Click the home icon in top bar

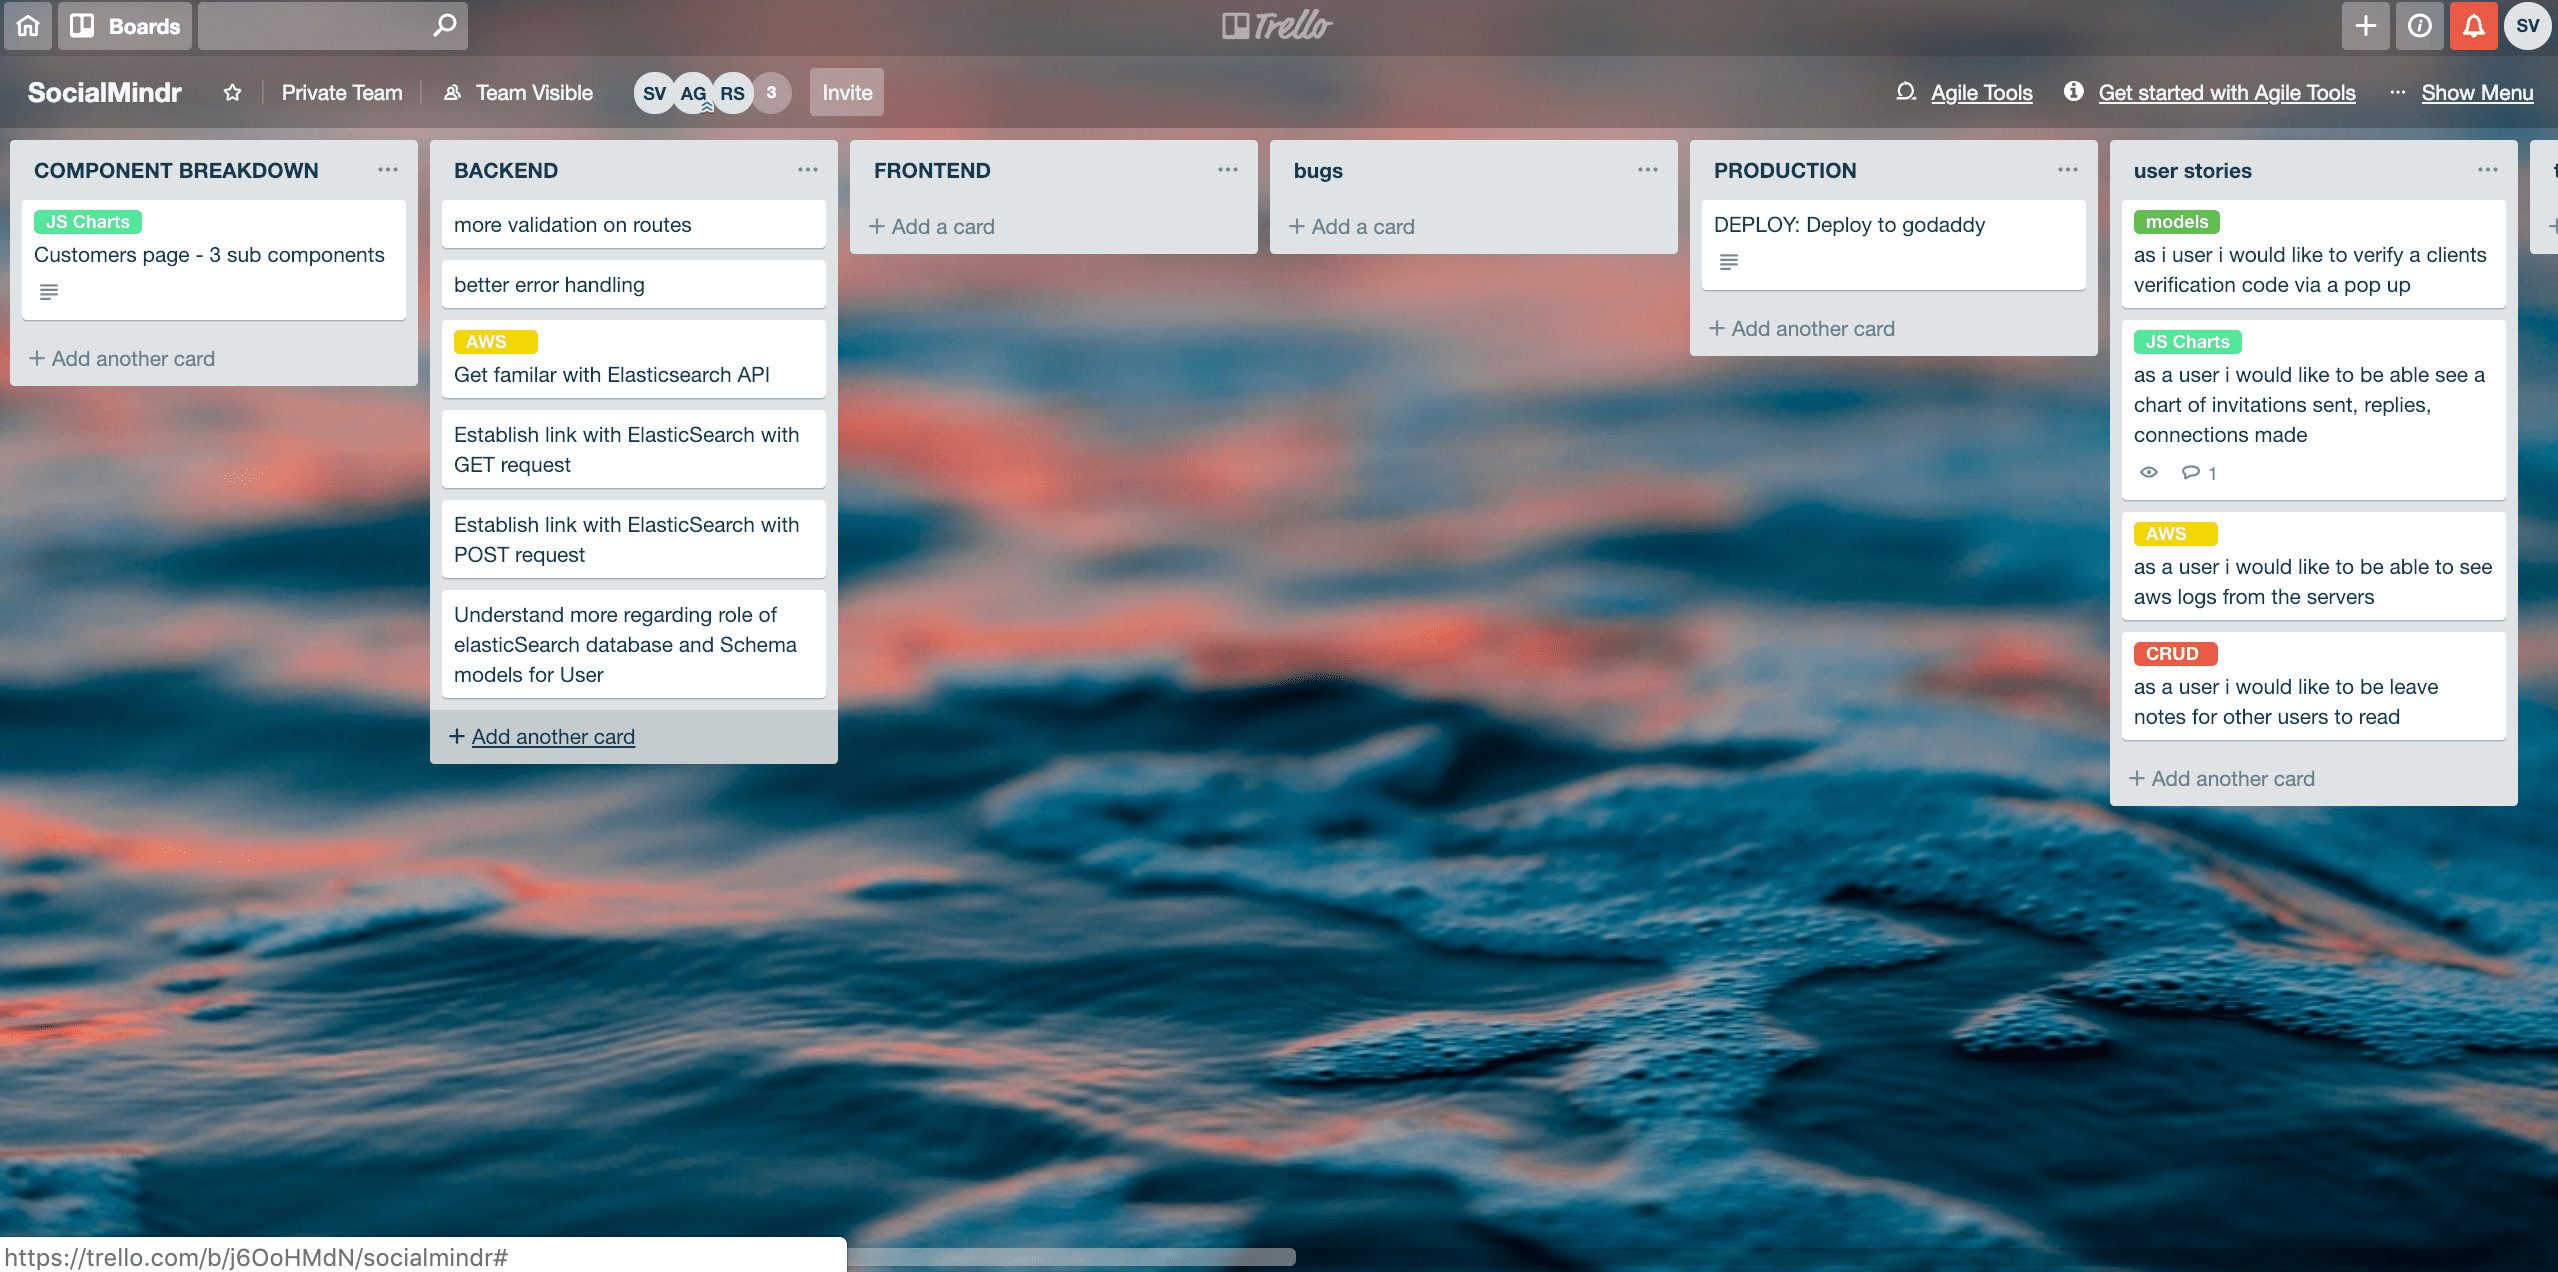tap(28, 26)
